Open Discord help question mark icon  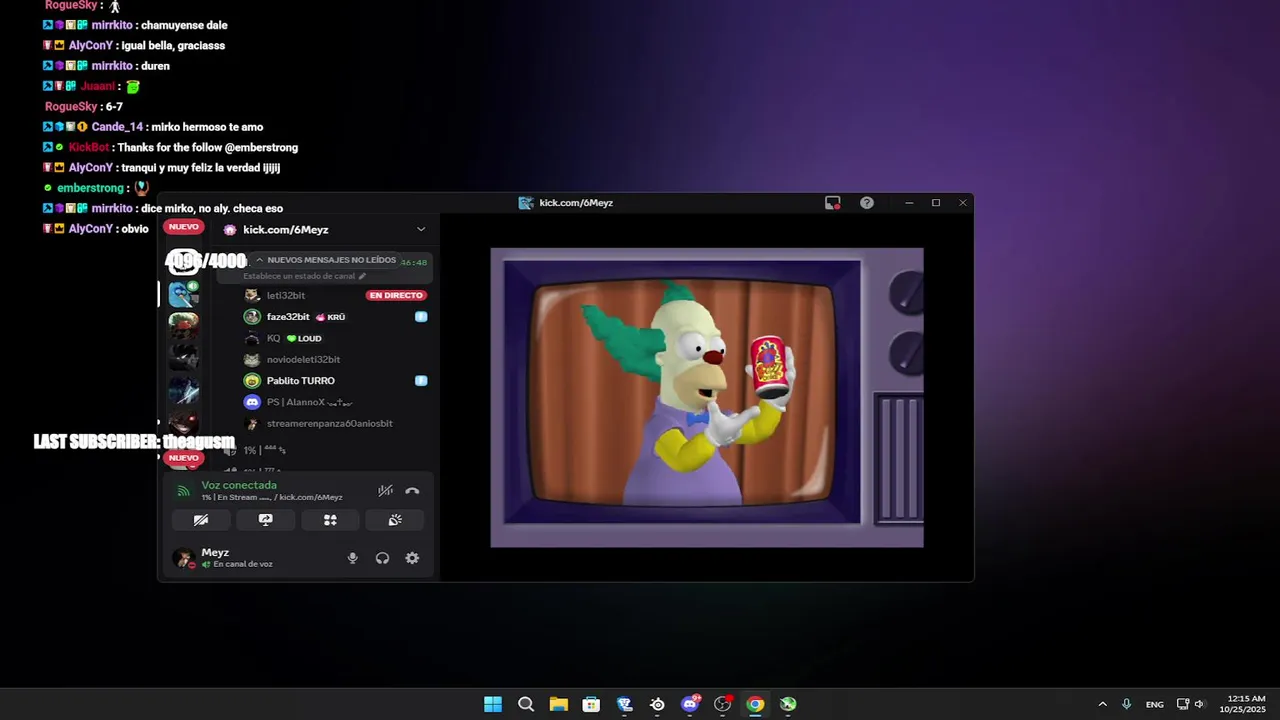(x=867, y=203)
